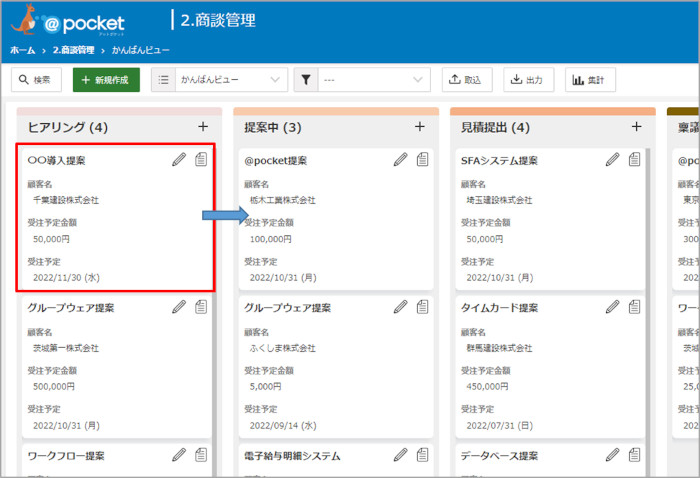Edit the 電子給与明細システム card

[x=400, y=455]
